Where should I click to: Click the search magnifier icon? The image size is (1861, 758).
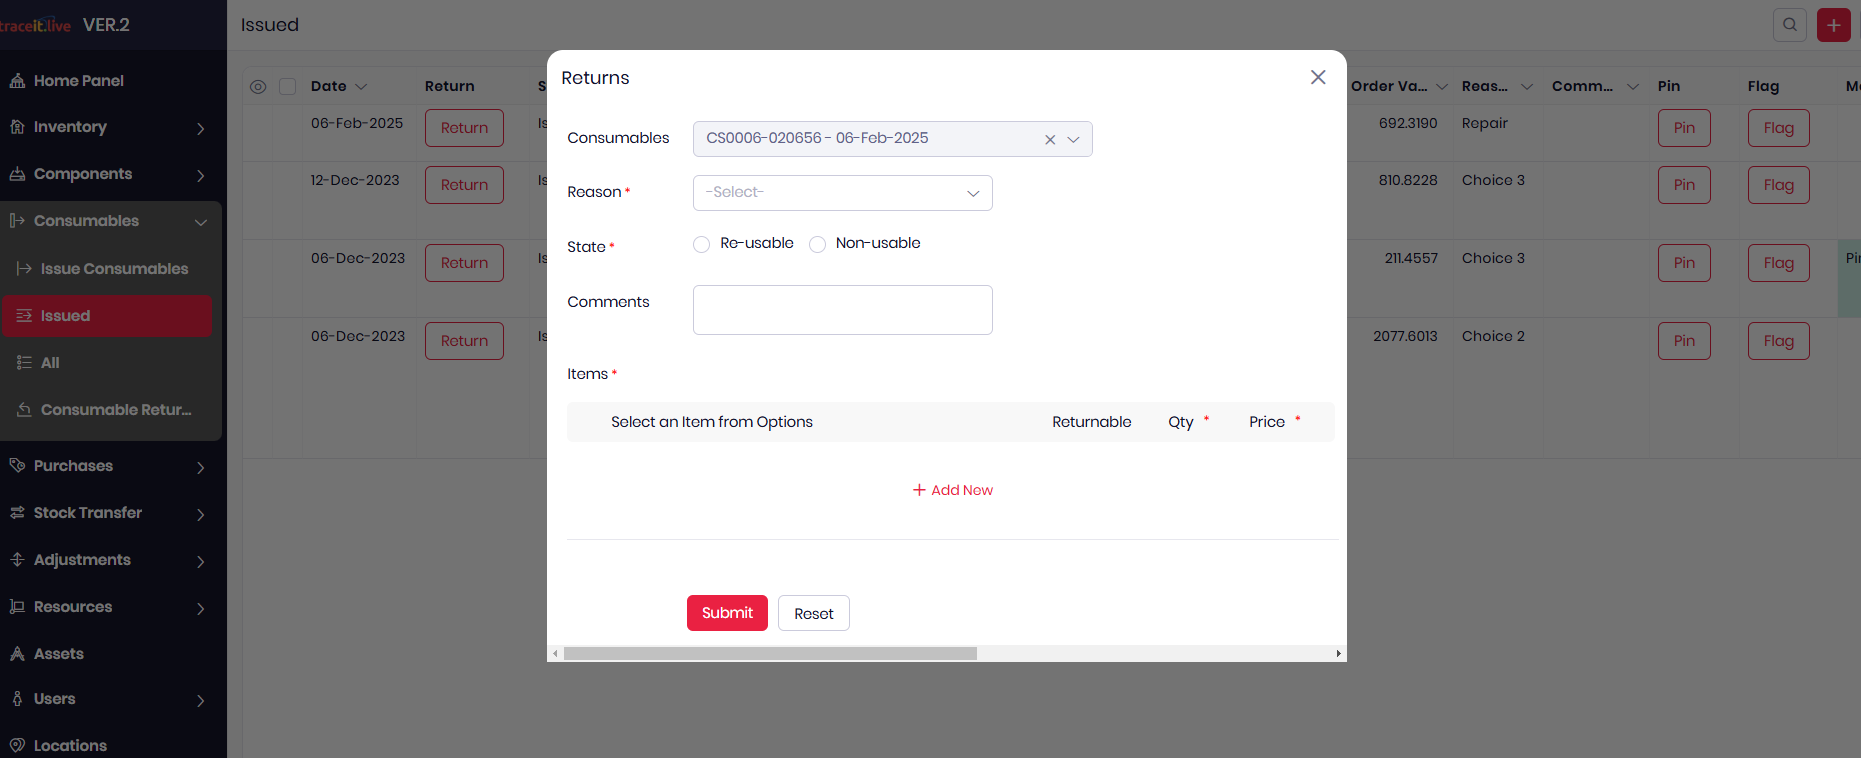pyautogui.click(x=1789, y=25)
